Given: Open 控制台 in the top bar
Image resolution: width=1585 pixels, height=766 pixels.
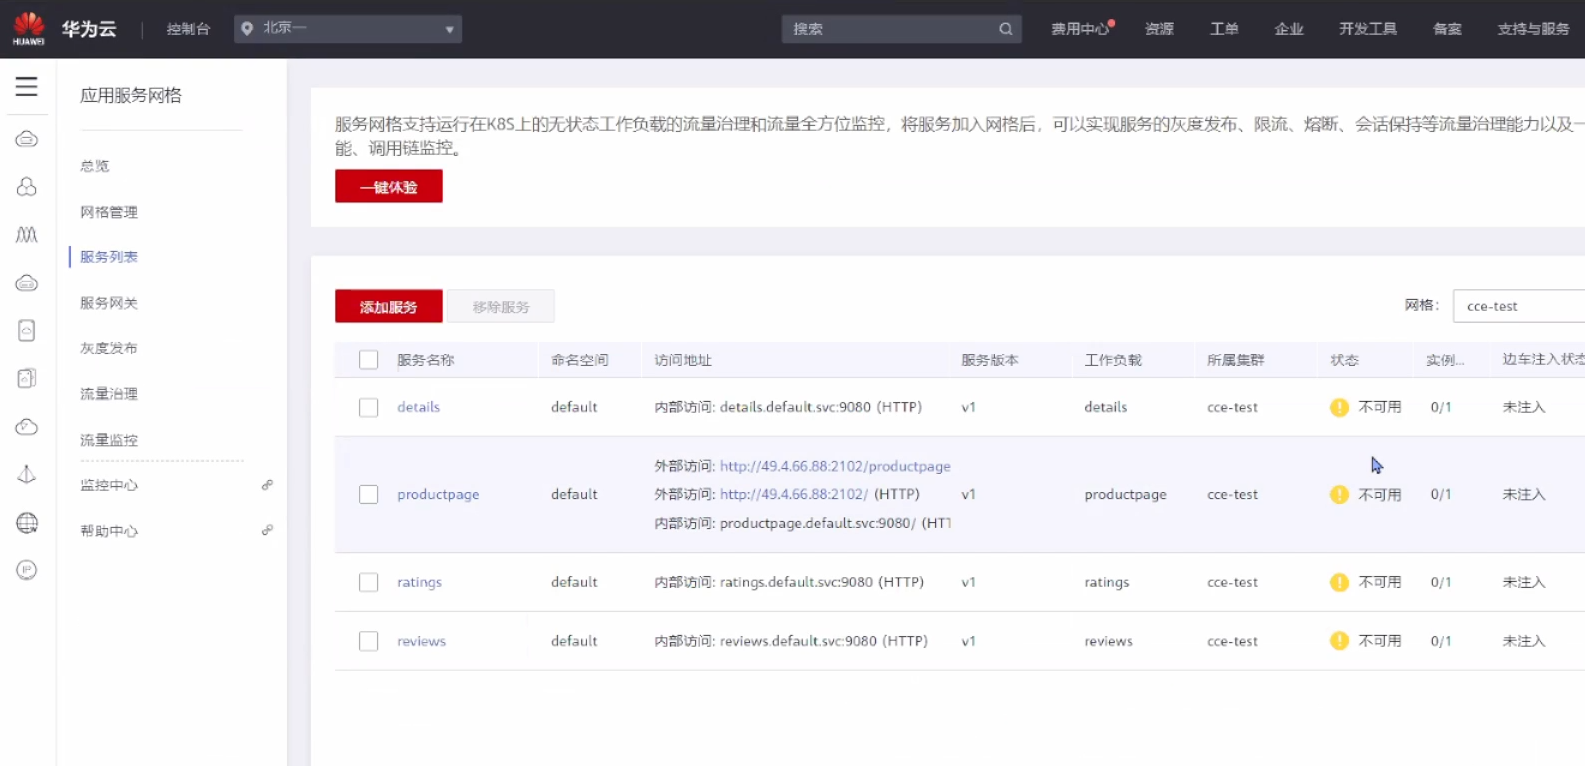Looking at the screenshot, I should [x=188, y=29].
